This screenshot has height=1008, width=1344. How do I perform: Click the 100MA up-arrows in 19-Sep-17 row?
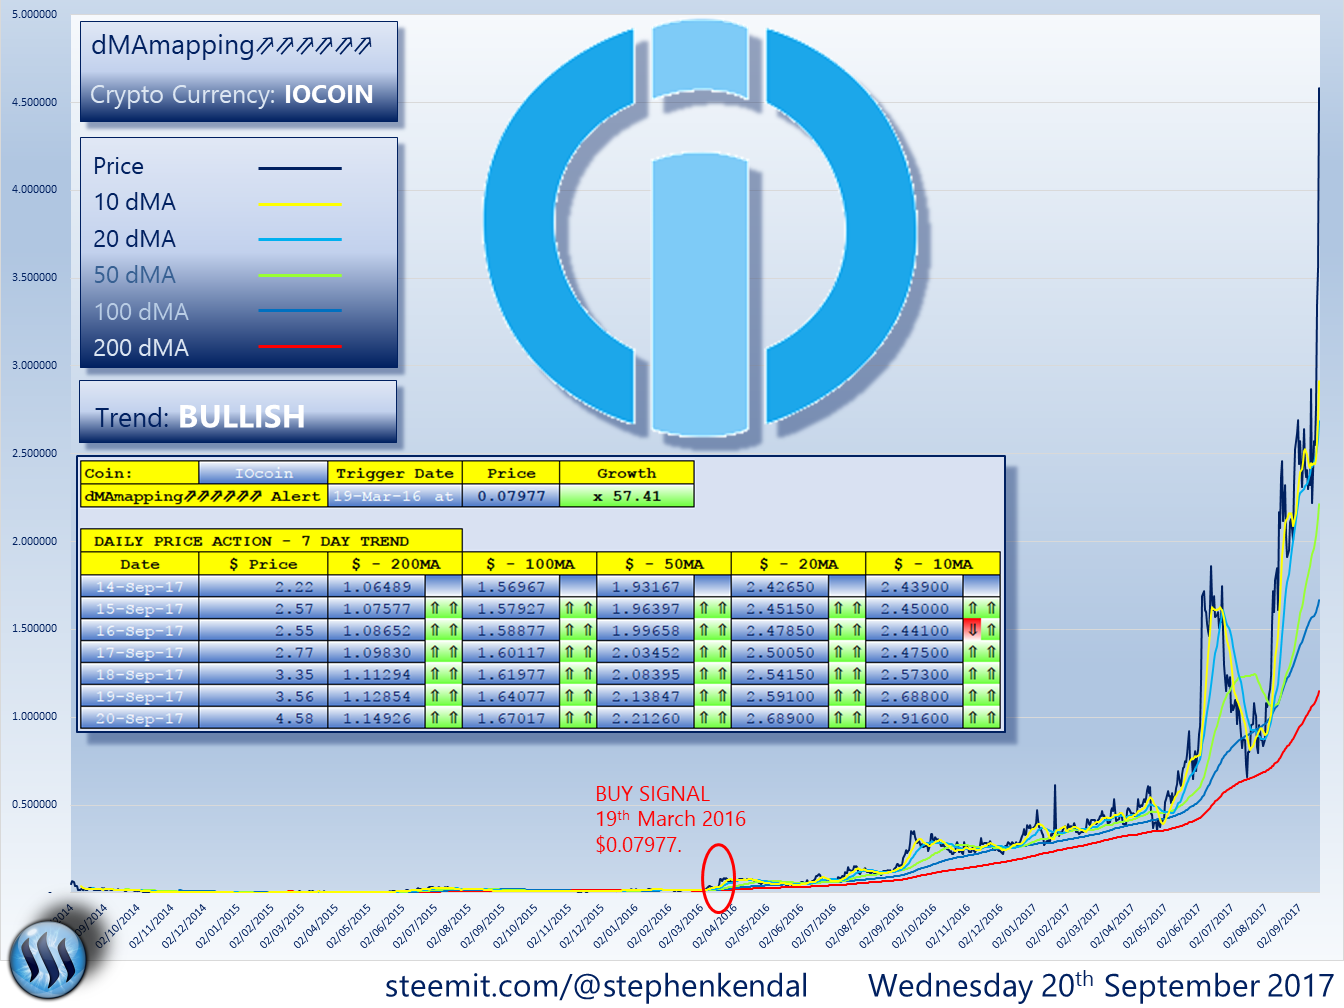pyautogui.click(x=578, y=696)
